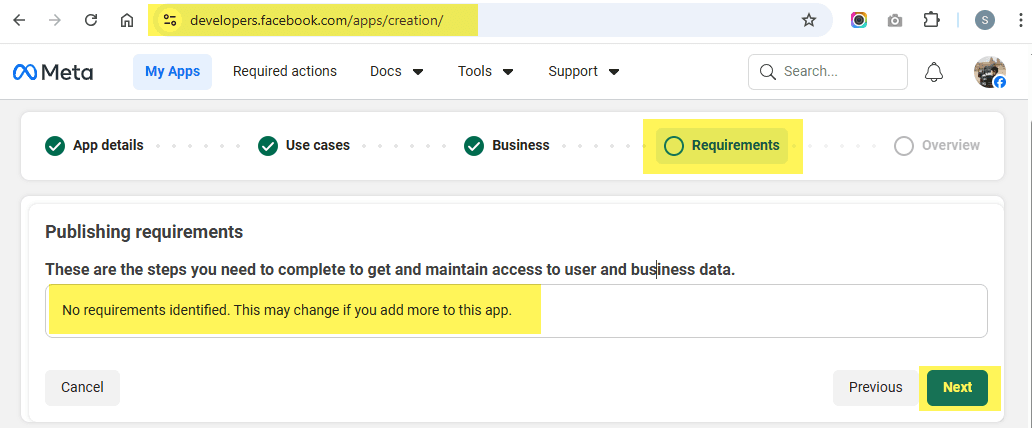This screenshot has width=1032, height=428.
Task: Expand the Docs dropdown menu
Action: (x=397, y=72)
